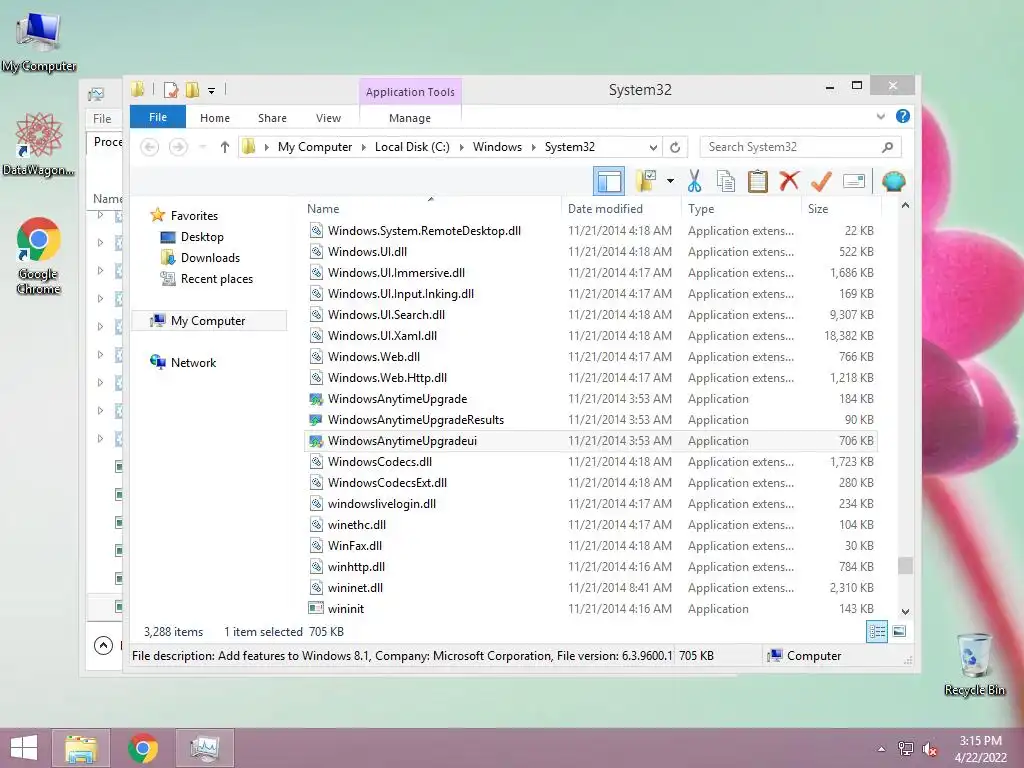Toggle the preview pane toolbar button
The image size is (1024, 768).
click(609, 182)
